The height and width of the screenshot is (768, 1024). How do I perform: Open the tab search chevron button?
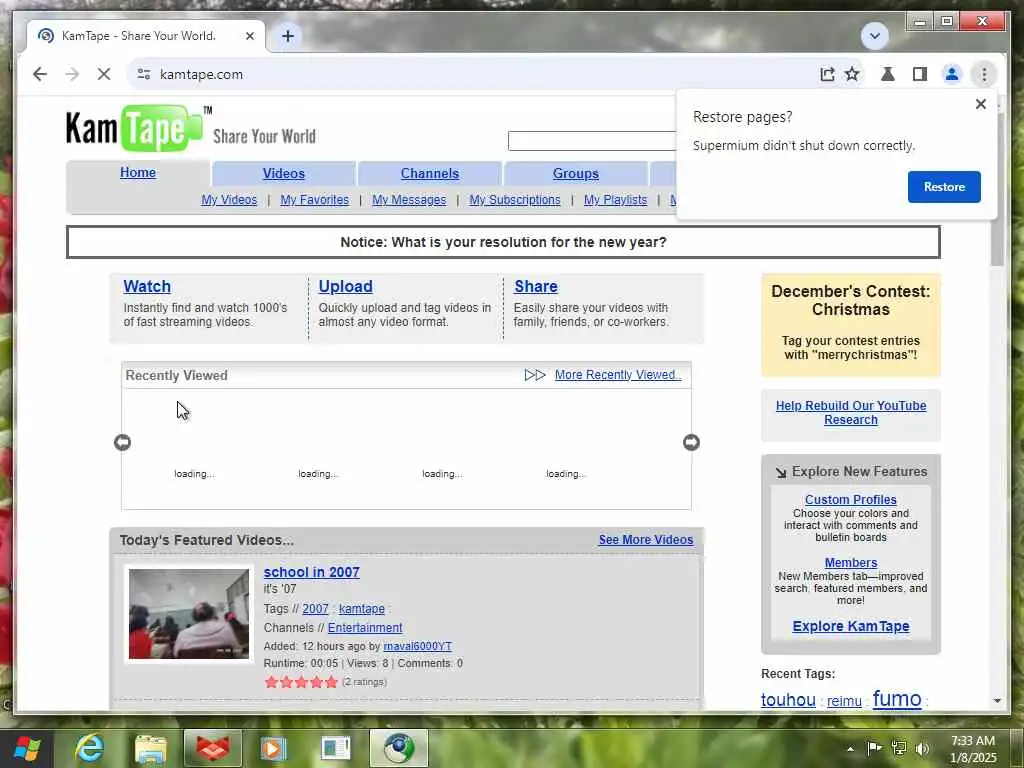point(875,36)
